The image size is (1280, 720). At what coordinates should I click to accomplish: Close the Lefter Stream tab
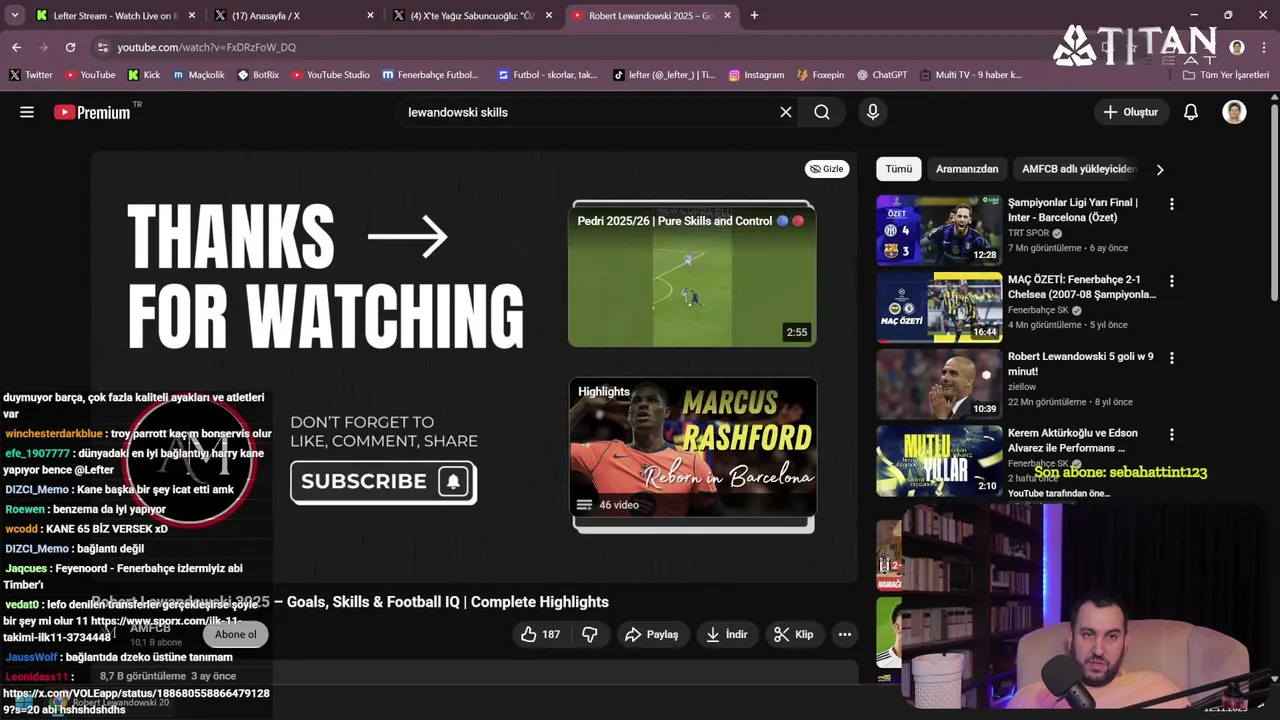pyautogui.click(x=192, y=15)
